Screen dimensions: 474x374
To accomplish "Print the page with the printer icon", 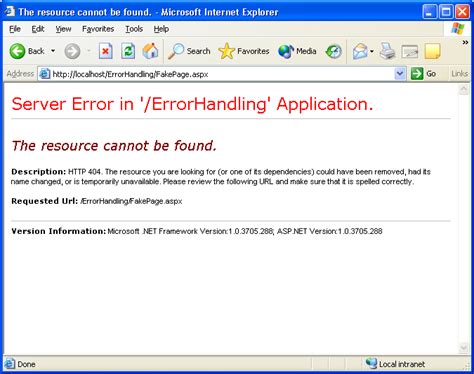I will click(388, 51).
